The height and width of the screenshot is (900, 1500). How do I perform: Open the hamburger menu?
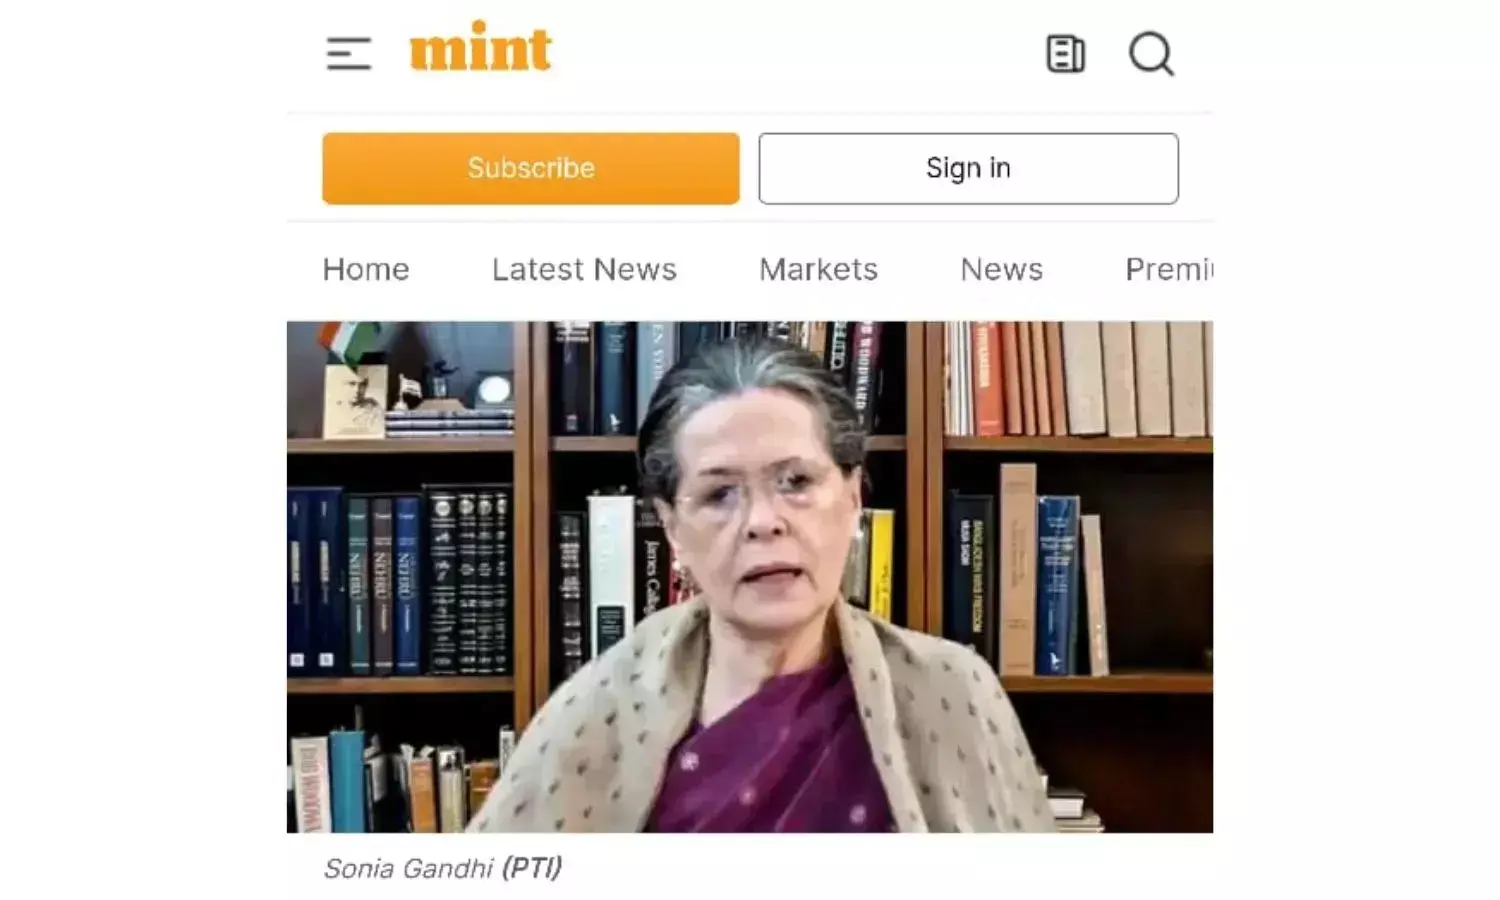pos(348,53)
